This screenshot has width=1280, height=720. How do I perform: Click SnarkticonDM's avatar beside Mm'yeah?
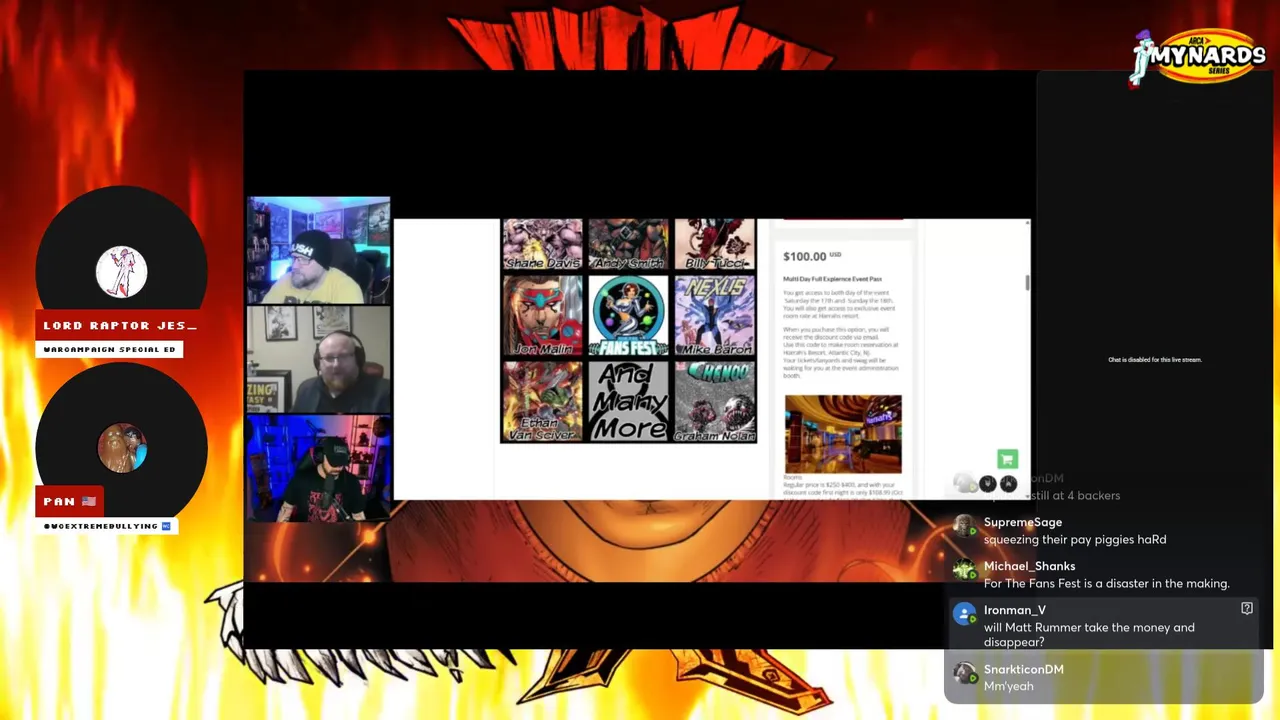tap(964, 674)
